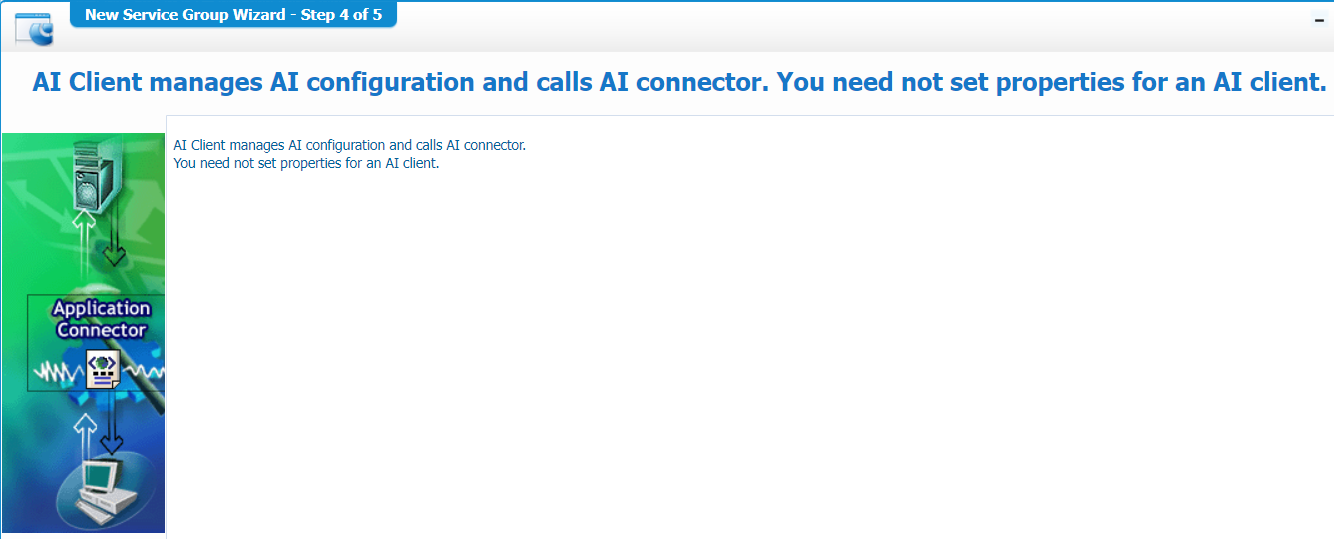Click the XML document icon under Application Connector
This screenshot has width=1334, height=539.
[x=102, y=369]
